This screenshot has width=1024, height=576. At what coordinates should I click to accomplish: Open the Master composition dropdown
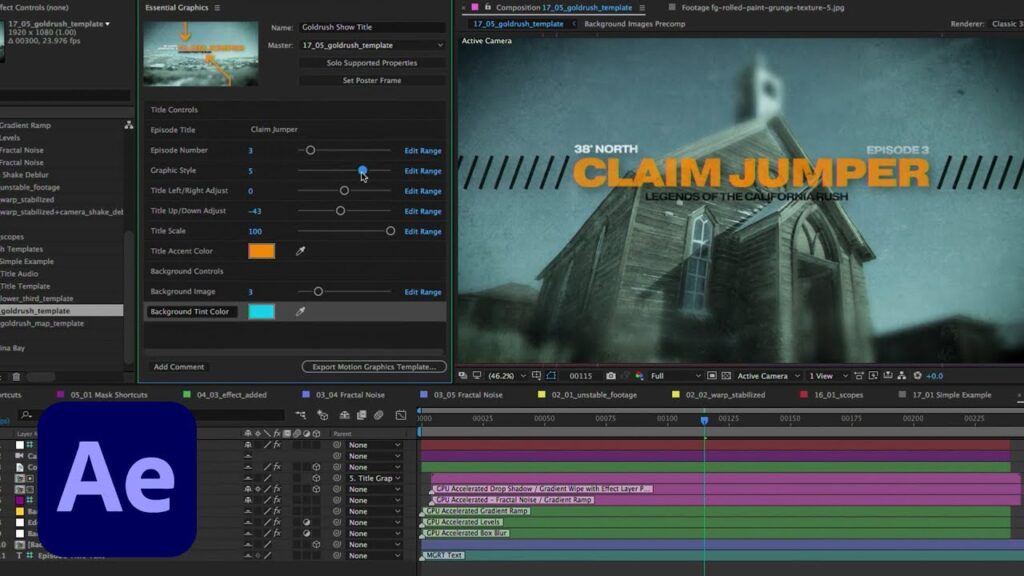(x=372, y=45)
